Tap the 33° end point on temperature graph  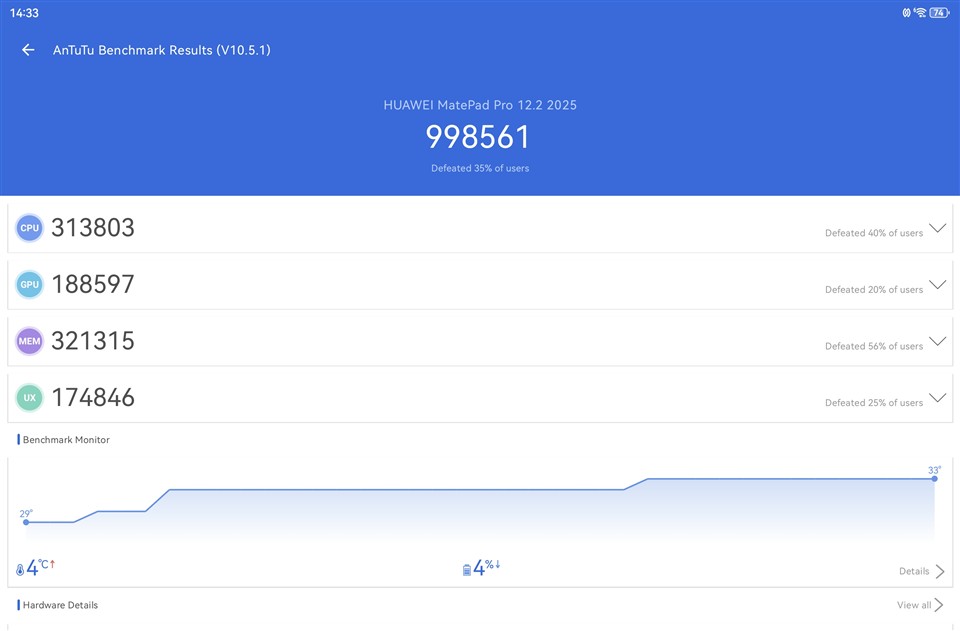[x=934, y=479]
